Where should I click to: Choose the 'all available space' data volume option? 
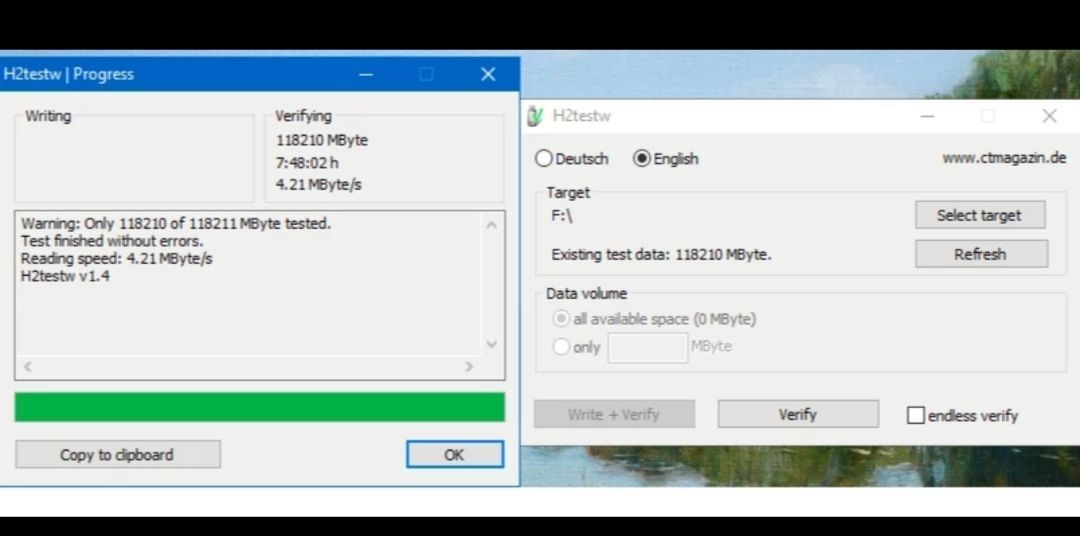point(561,319)
